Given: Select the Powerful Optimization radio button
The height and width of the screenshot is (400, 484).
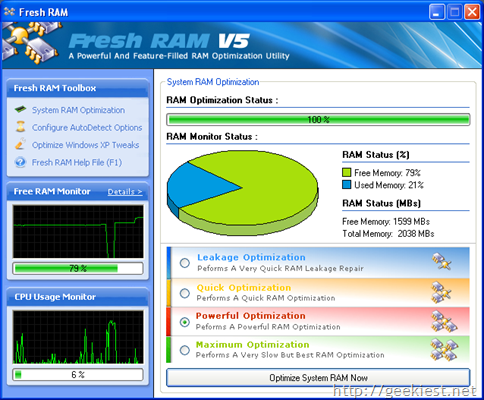Looking at the screenshot, I should (x=185, y=322).
